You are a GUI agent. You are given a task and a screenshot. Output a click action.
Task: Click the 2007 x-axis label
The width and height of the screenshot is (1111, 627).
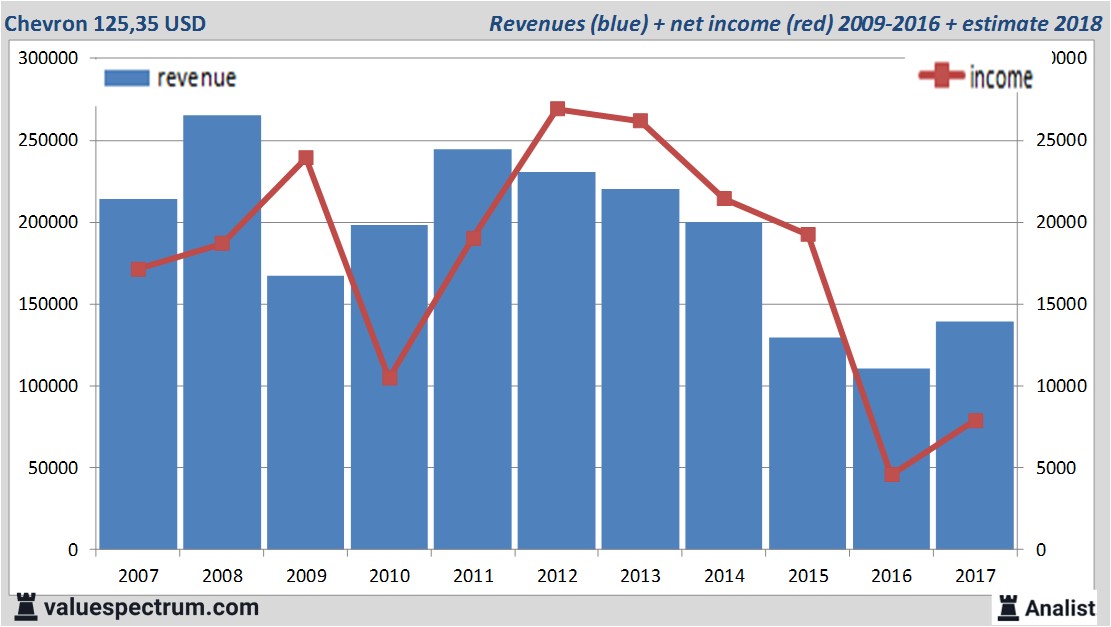tap(138, 575)
